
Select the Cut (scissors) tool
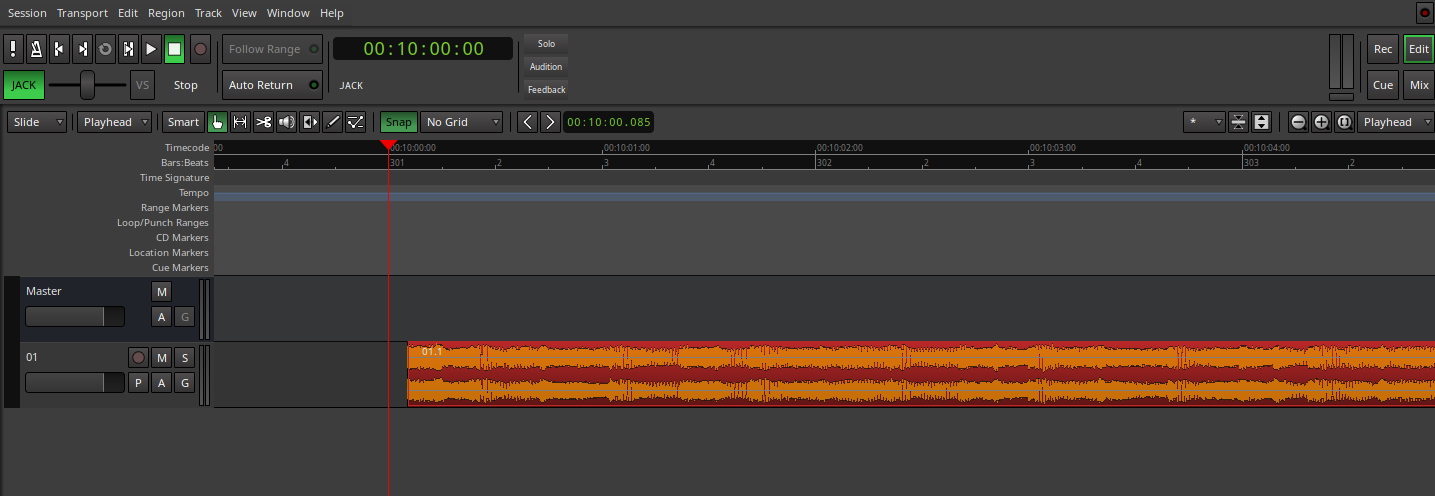[x=263, y=122]
